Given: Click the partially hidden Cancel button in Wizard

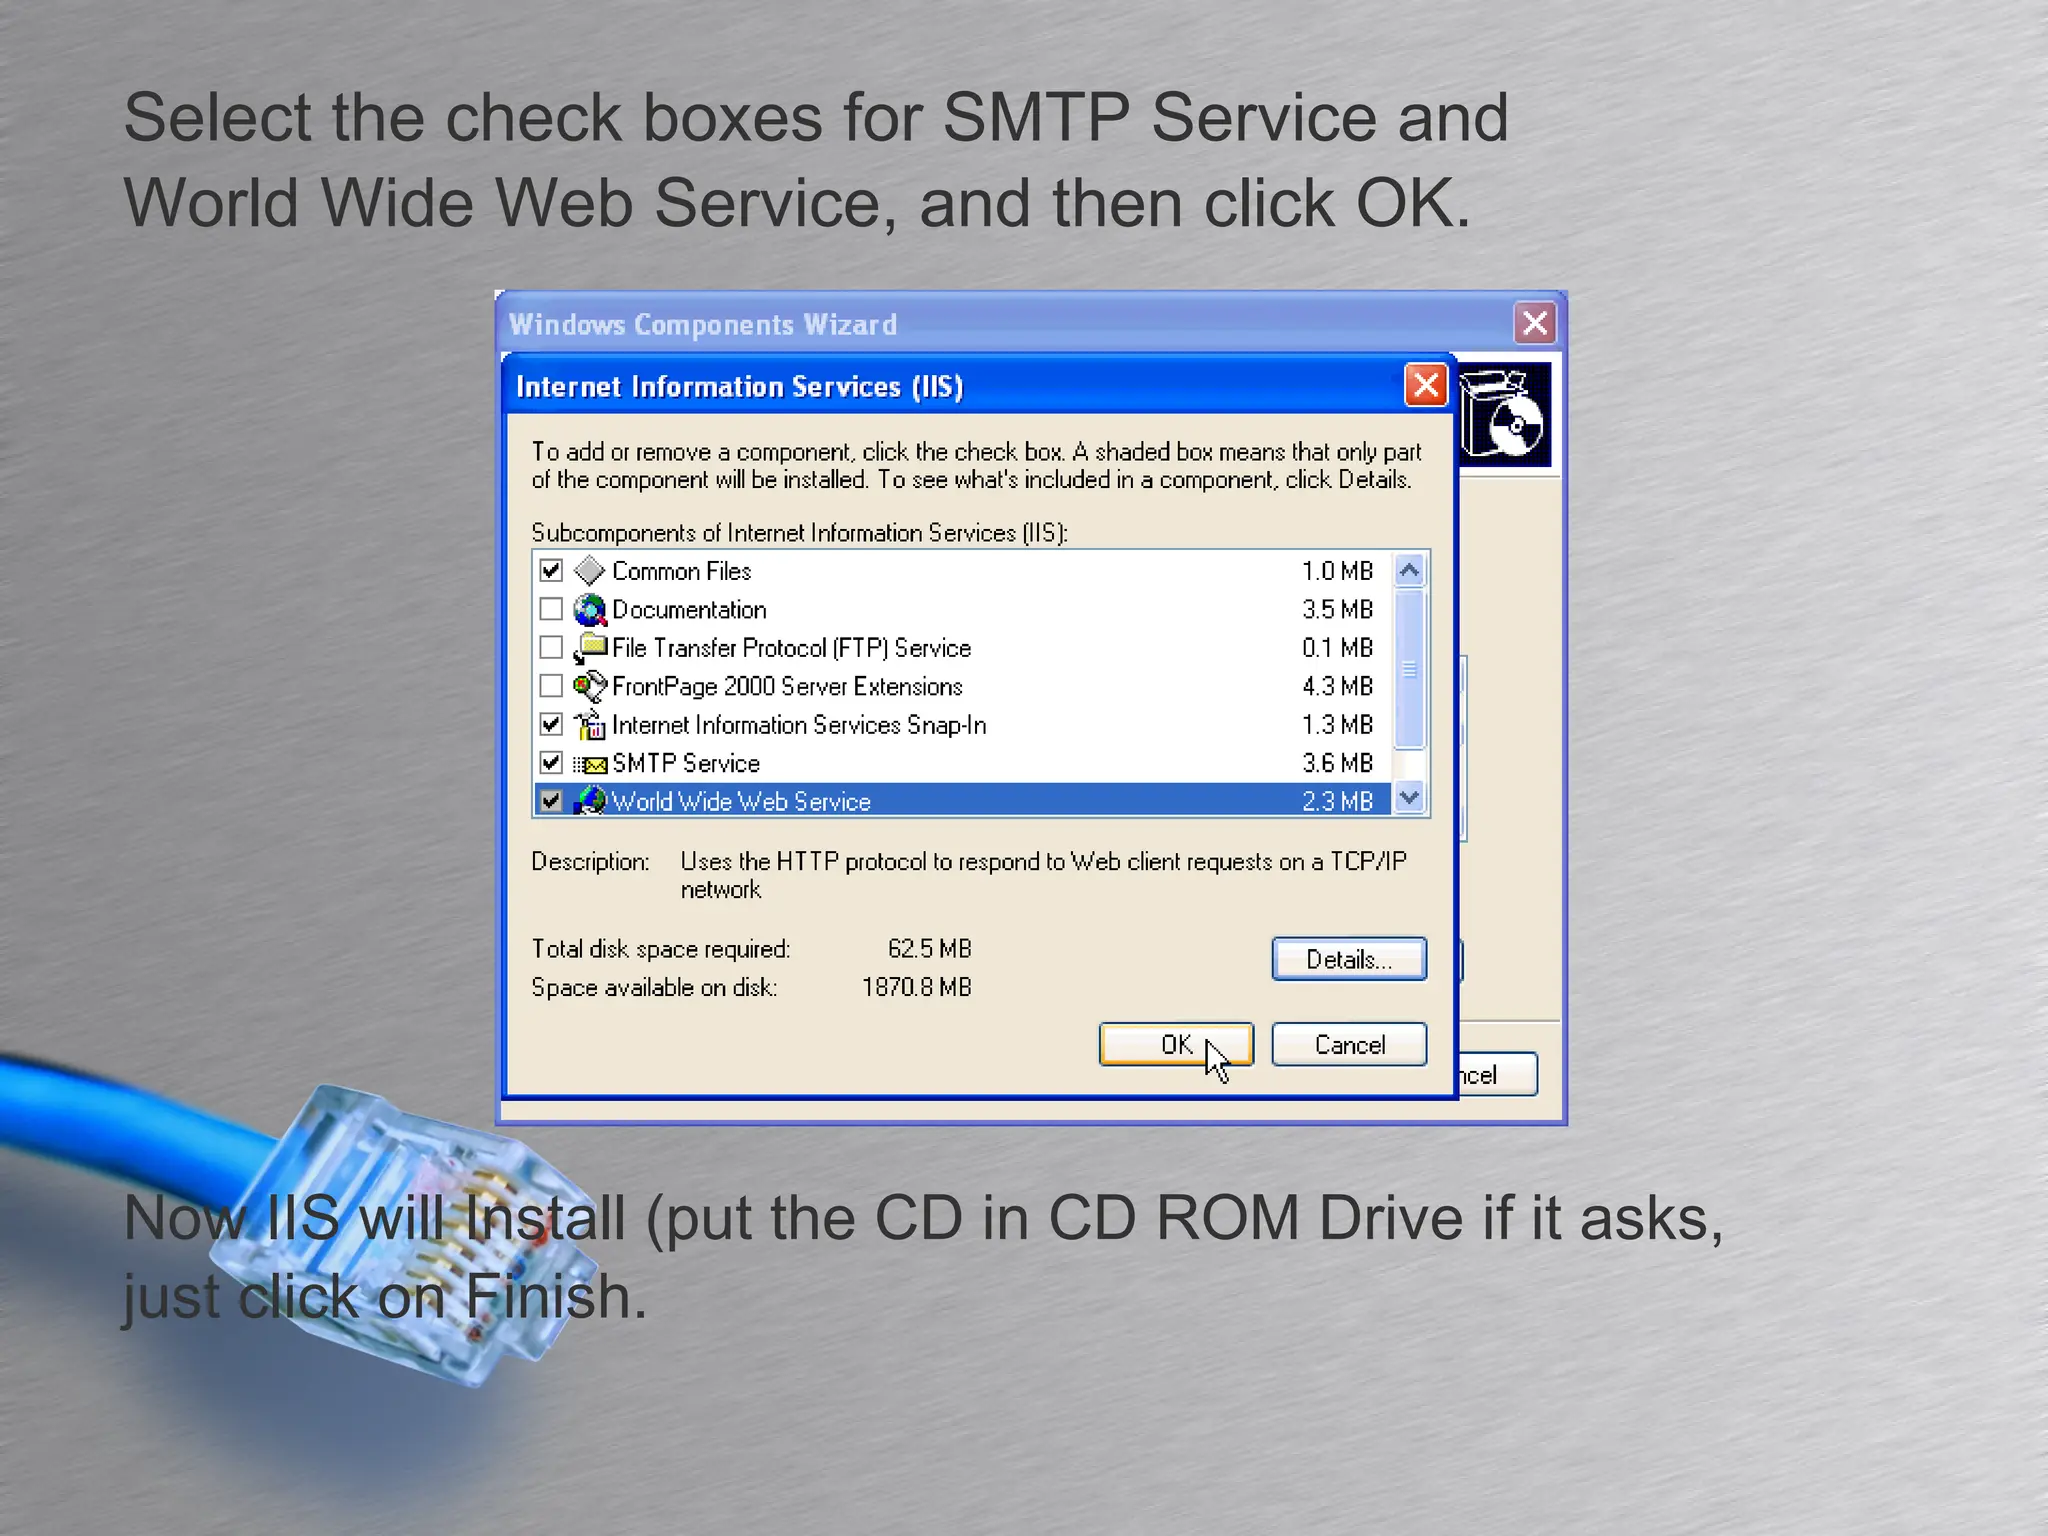Looking at the screenshot, I should coord(1497,1075).
